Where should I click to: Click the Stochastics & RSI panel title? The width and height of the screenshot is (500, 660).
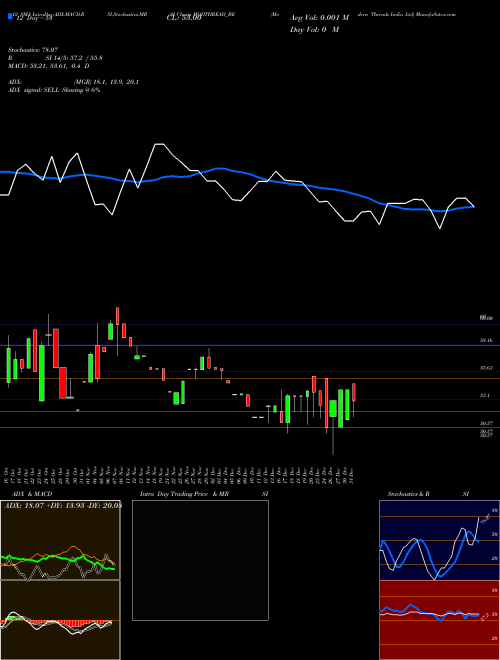pyautogui.click(x=428, y=494)
